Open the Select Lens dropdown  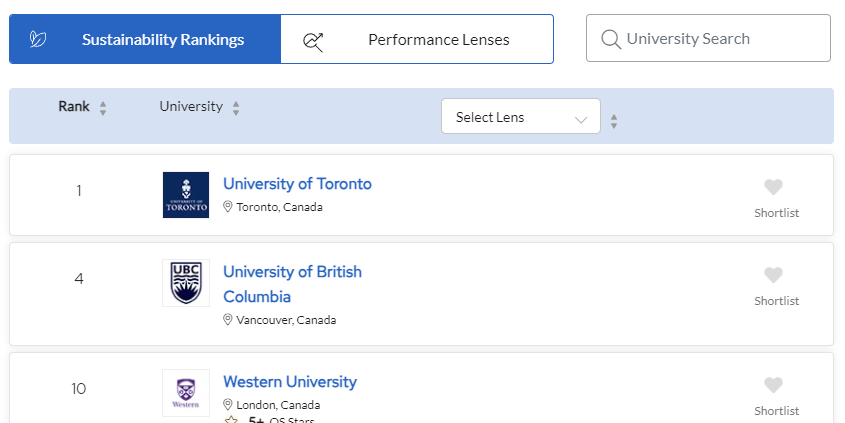click(521, 116)
